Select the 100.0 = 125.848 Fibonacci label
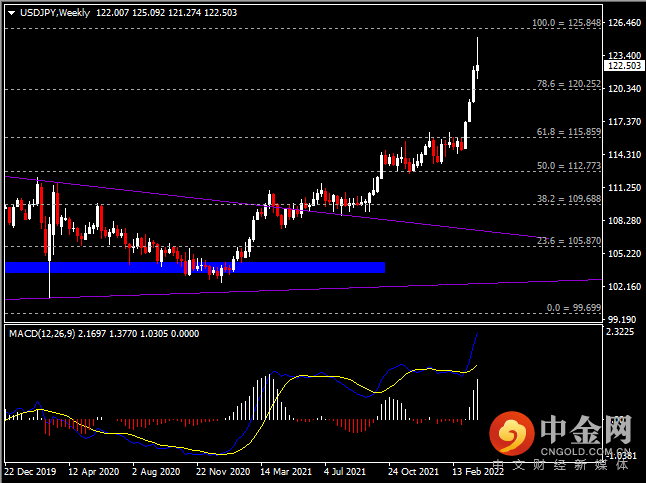 point(566,23)
